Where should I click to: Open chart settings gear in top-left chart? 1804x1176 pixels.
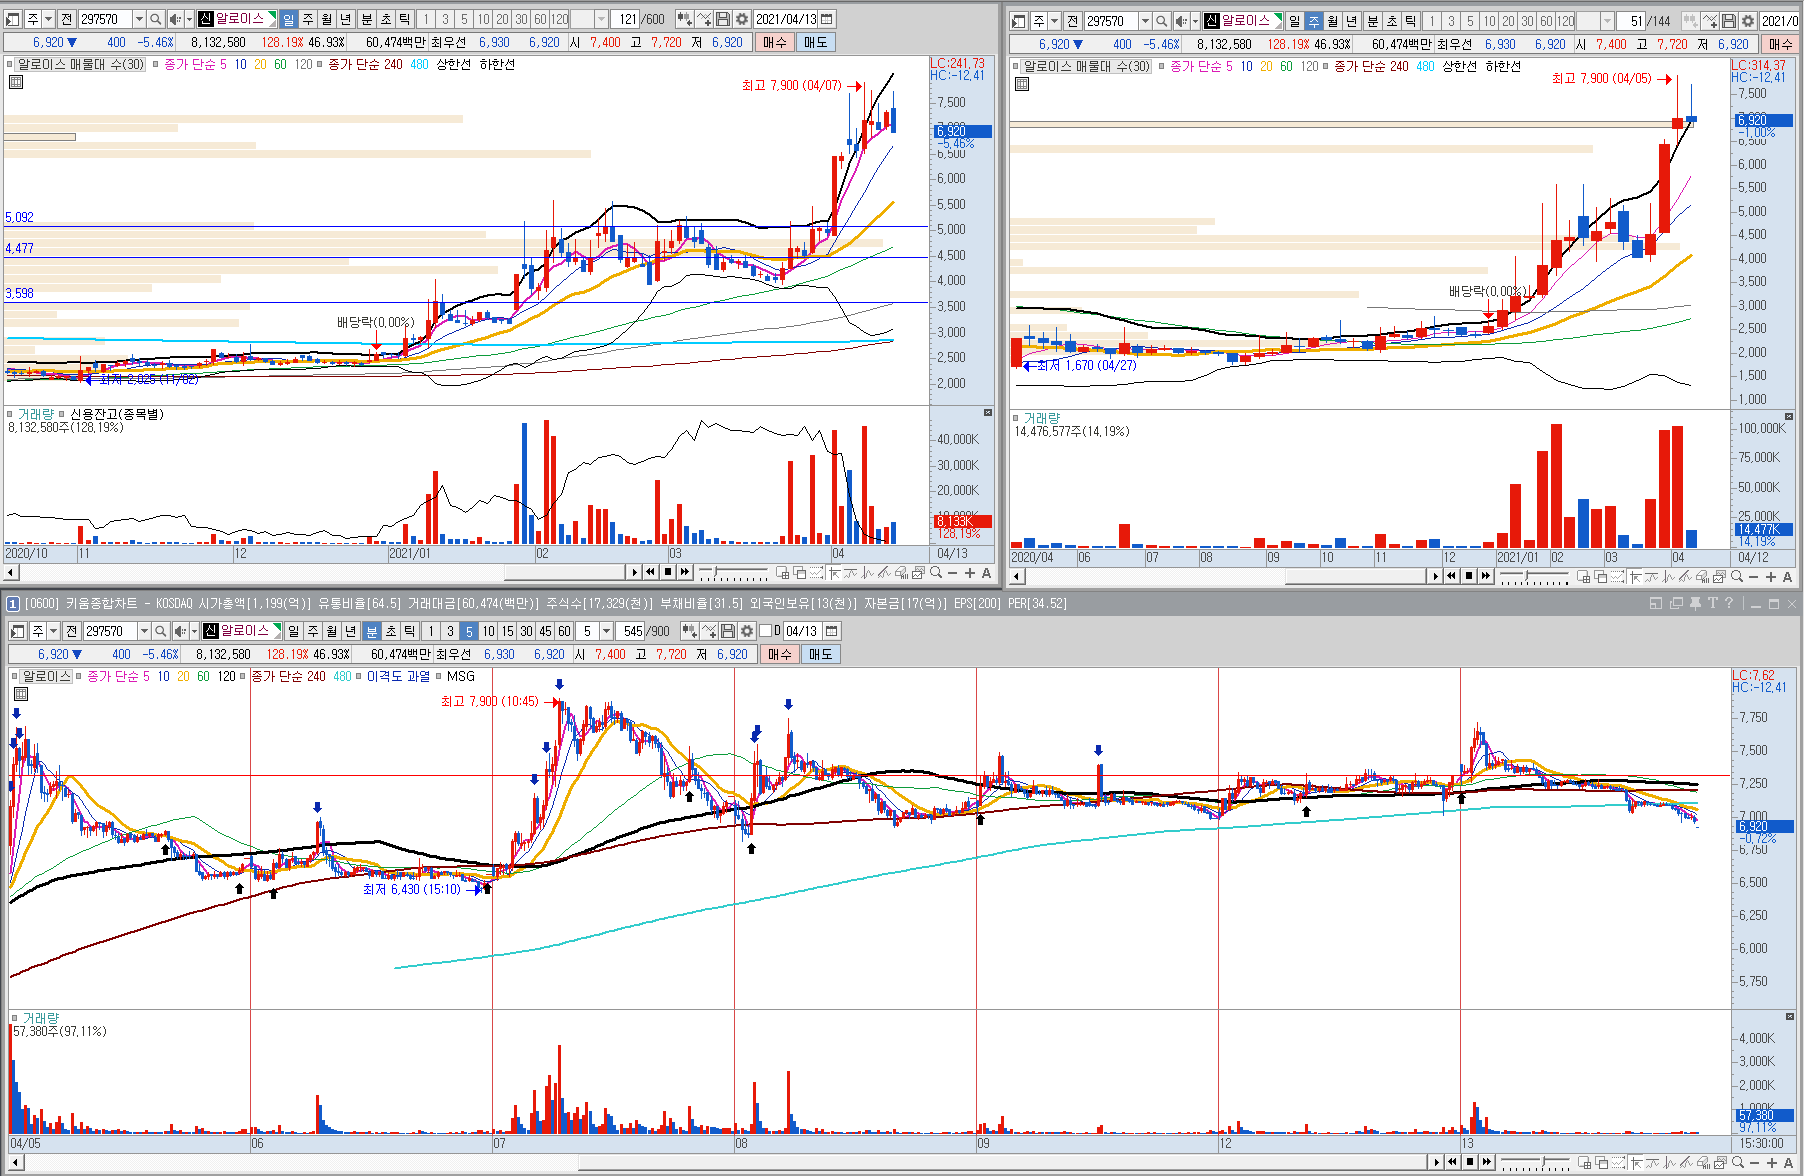[x=741, y=19]
